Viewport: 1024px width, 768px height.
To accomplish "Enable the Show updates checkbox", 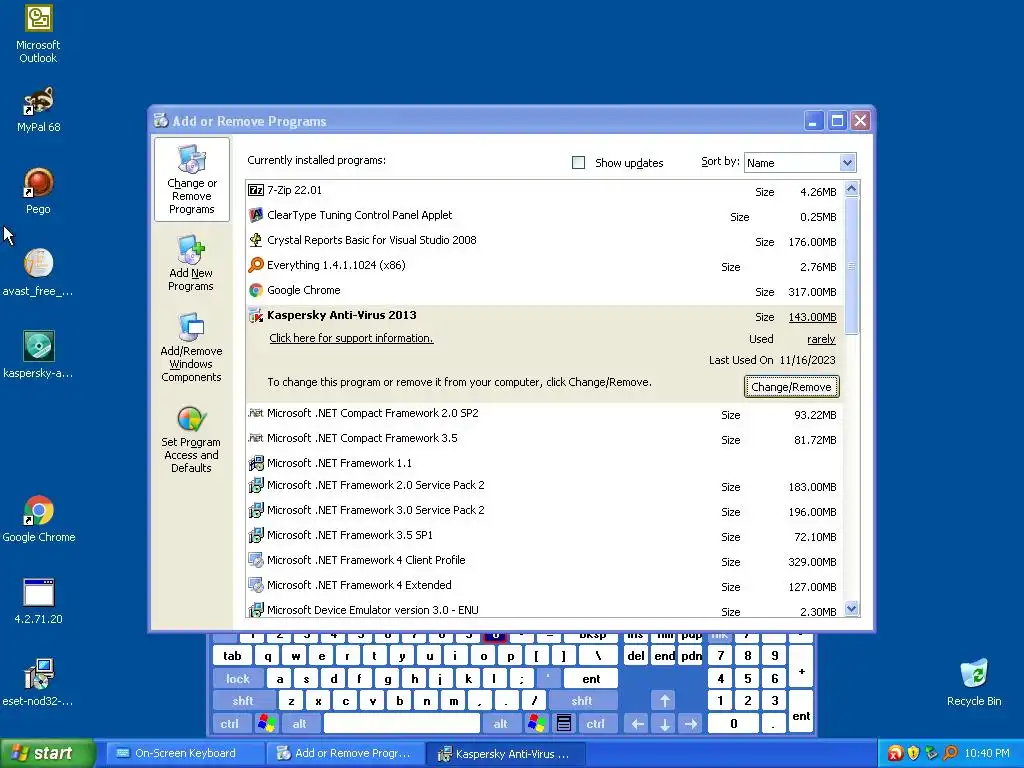I will (578, 163).
